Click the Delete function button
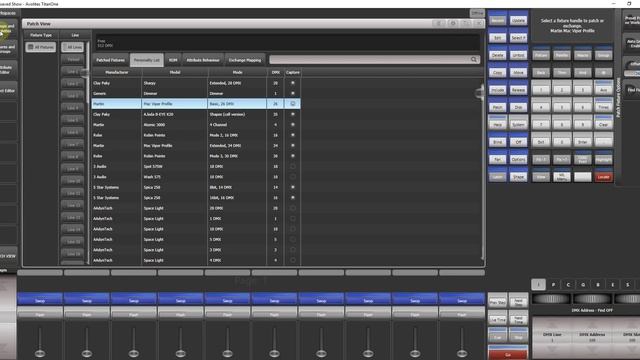This screenshot has height=360, width=640. pos(498,55)
